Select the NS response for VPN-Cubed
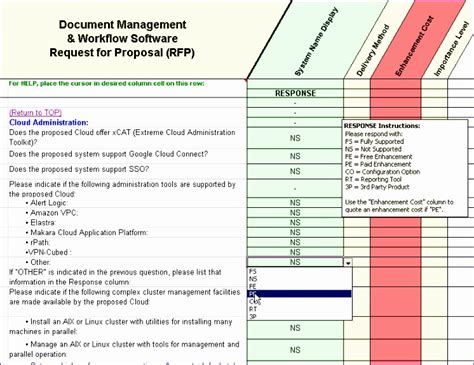 click(295, 252)
